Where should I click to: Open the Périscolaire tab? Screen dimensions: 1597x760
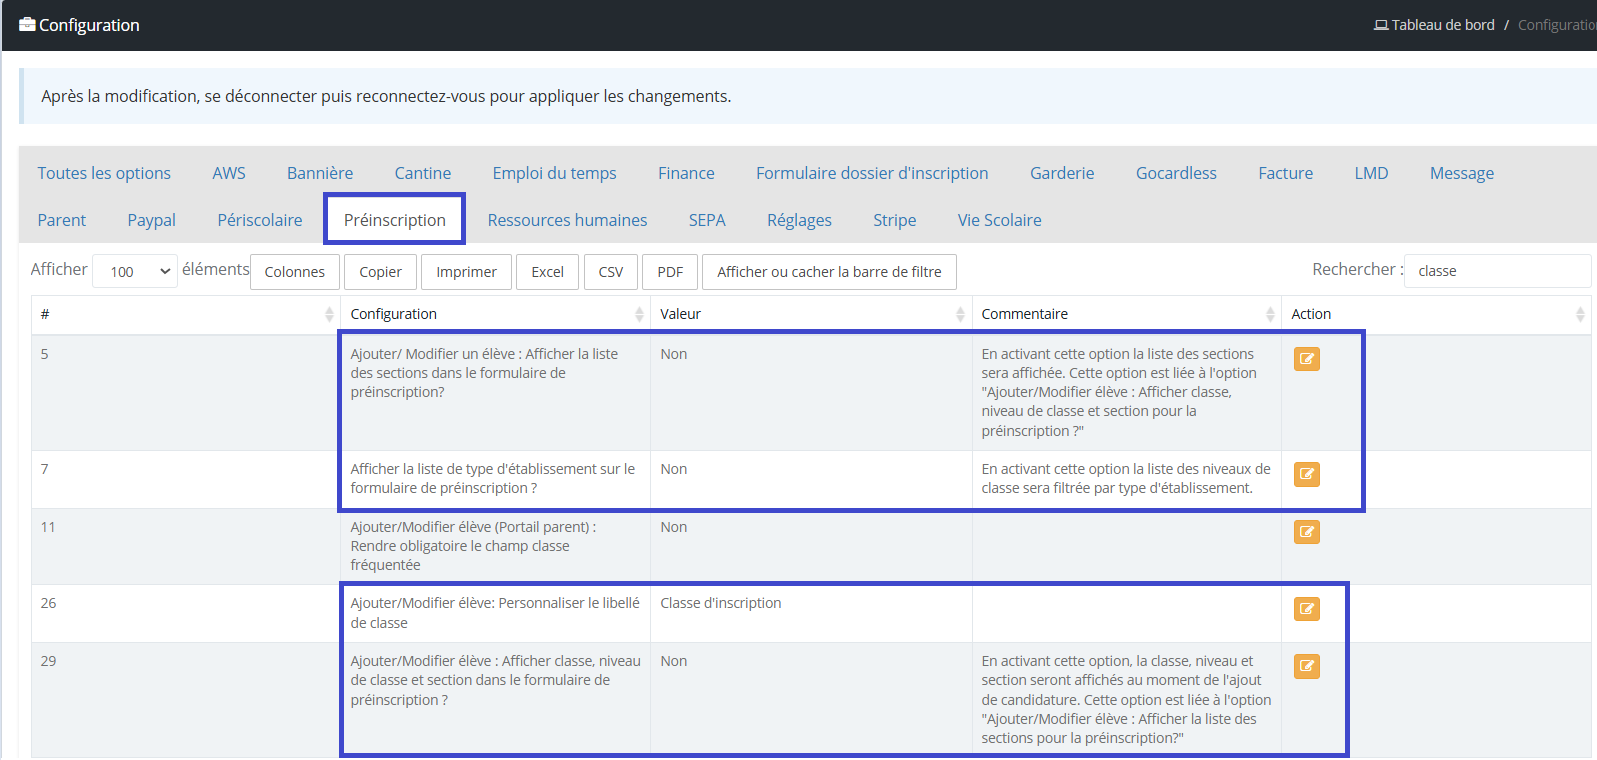[260, 220]
